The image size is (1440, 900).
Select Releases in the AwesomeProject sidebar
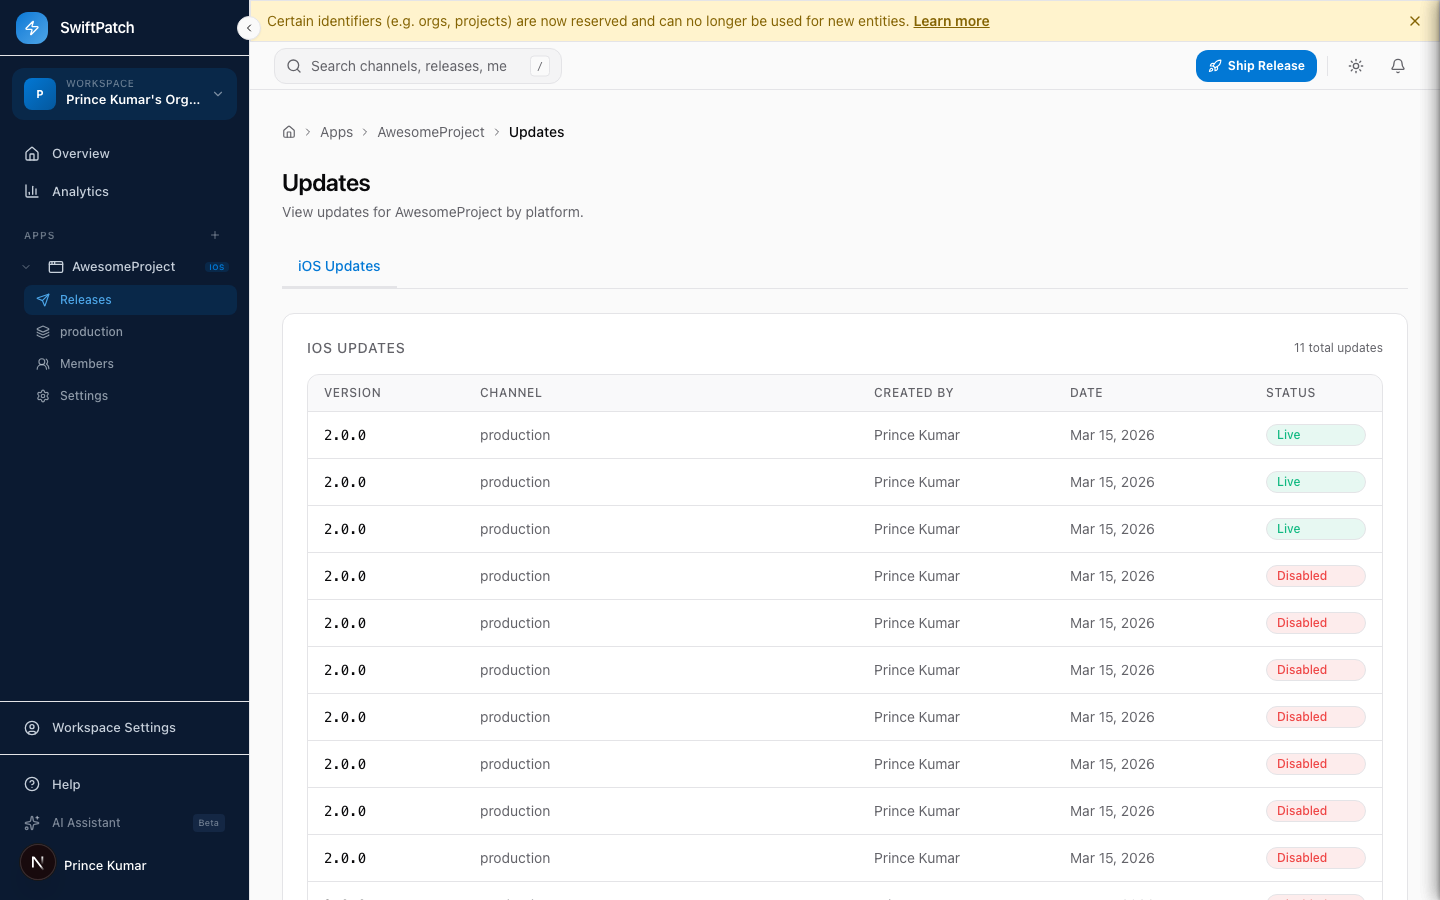pyautogui.click(x=85, y=299)
